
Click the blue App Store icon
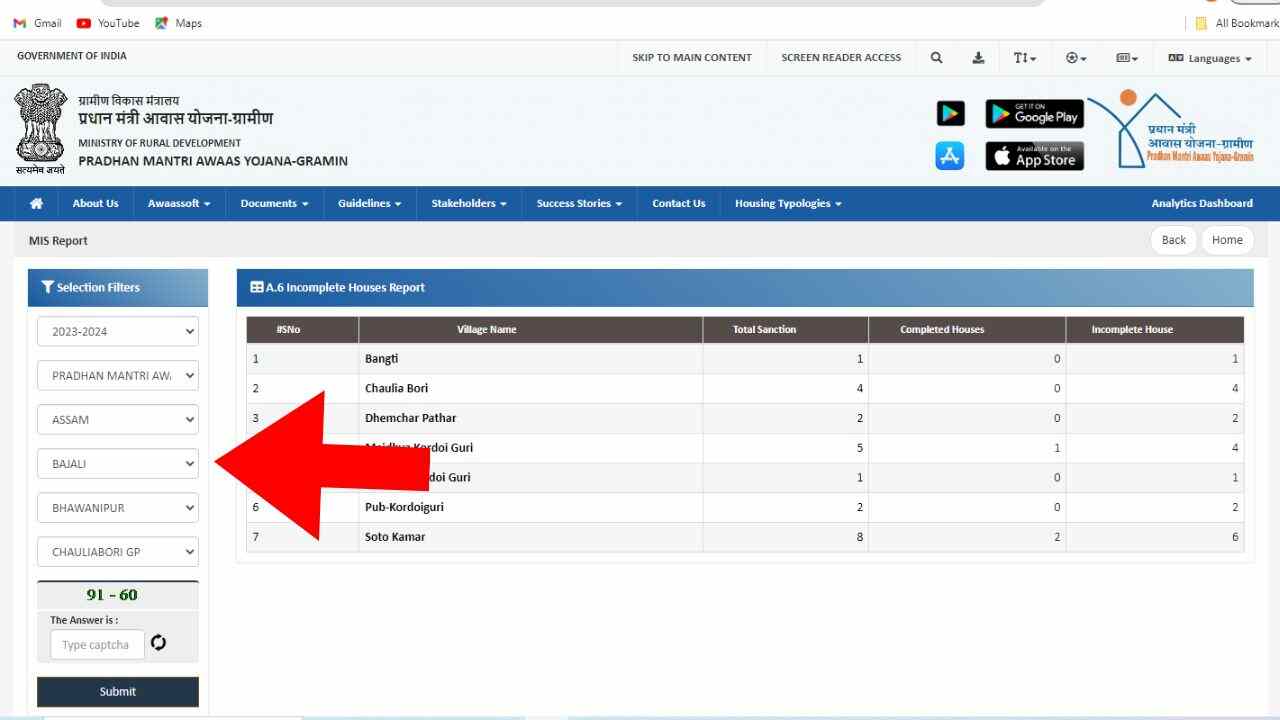pyautogui.click(x=950, y=156)
